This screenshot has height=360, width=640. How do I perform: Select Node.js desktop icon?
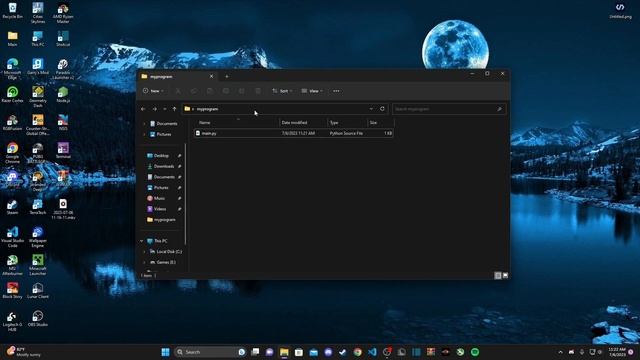click(x=63, y=95)
